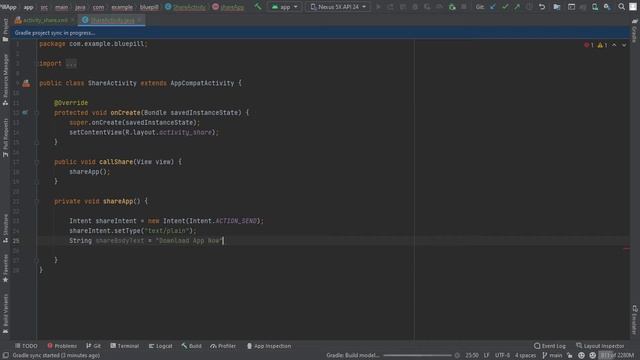
Task: Click the Gradle Build model progress bar
Action: point(417,356)
